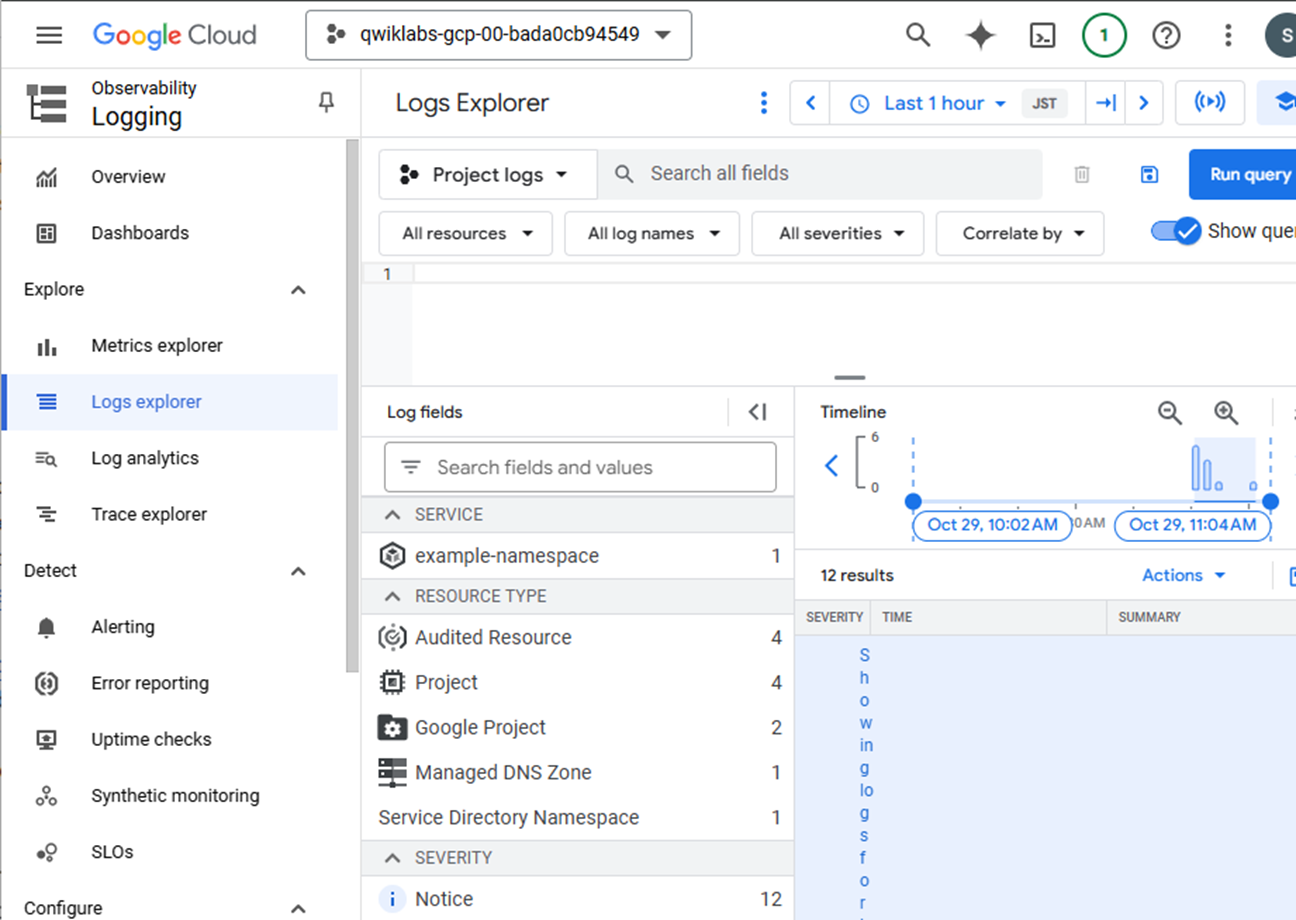Shift time range forward with right arrow

tap(1144, 103)
